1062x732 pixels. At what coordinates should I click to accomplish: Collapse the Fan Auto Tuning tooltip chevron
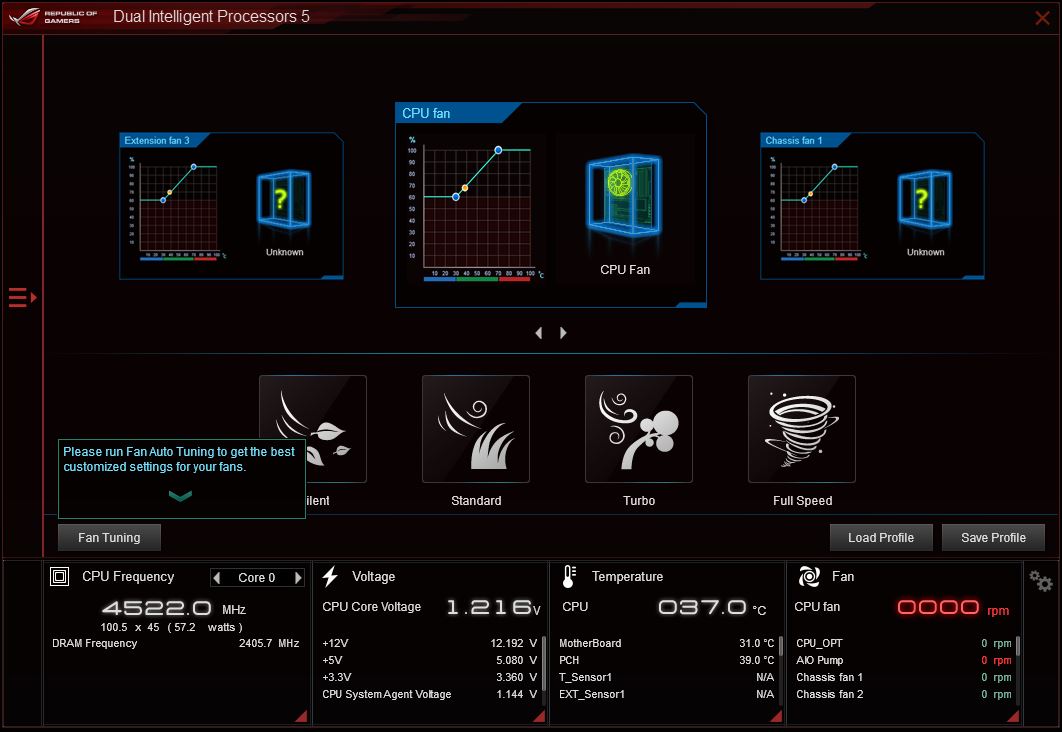pos(181,494)
